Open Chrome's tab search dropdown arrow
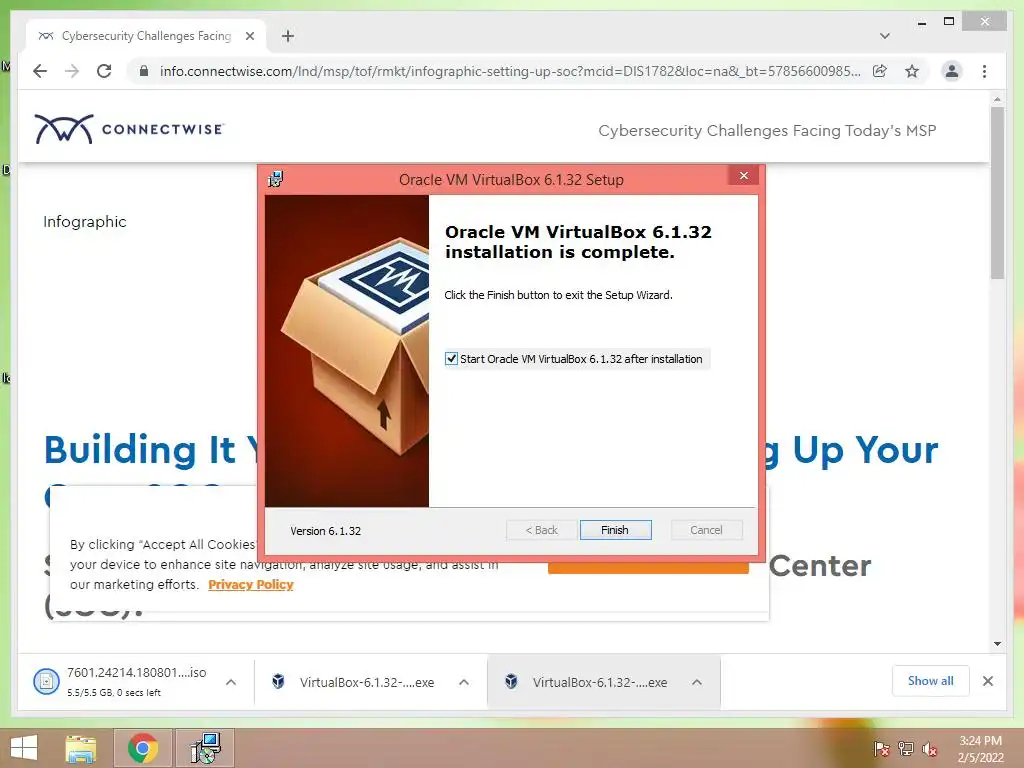This screenshot has width=1024, height=768. (885, 36)
